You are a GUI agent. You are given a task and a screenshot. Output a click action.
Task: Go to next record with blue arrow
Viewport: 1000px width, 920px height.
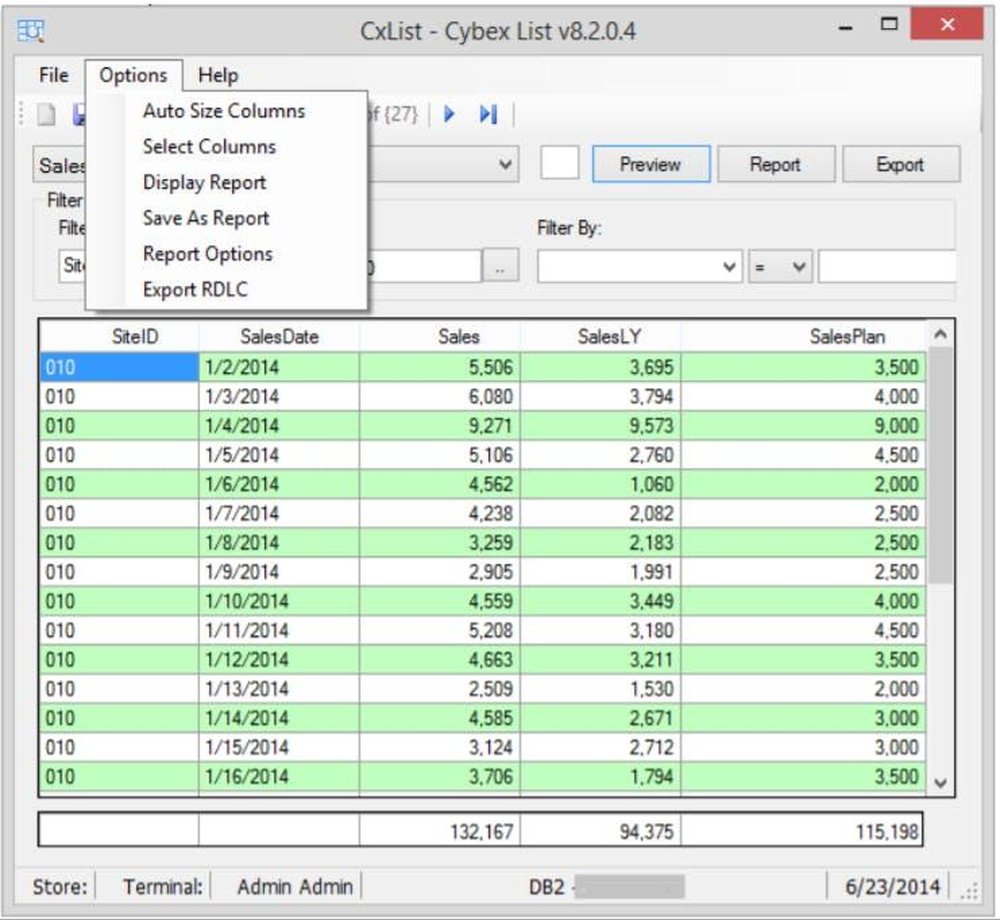[x=450, y=114]
